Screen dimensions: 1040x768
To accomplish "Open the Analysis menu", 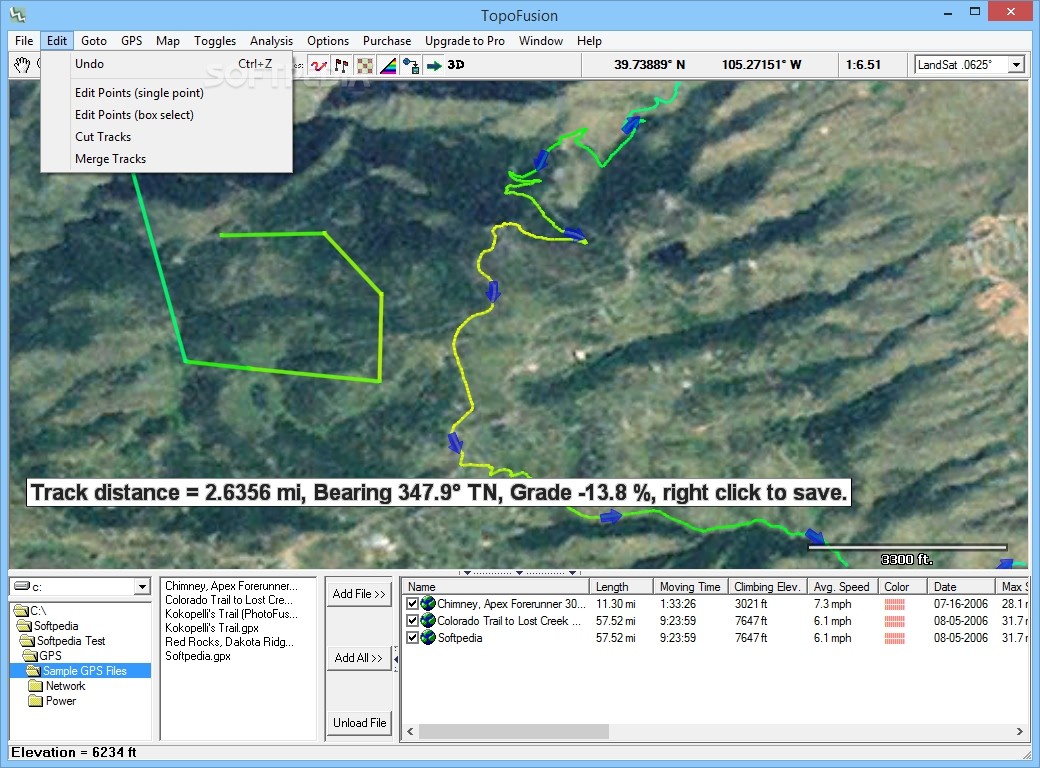I will click(271, 40).
